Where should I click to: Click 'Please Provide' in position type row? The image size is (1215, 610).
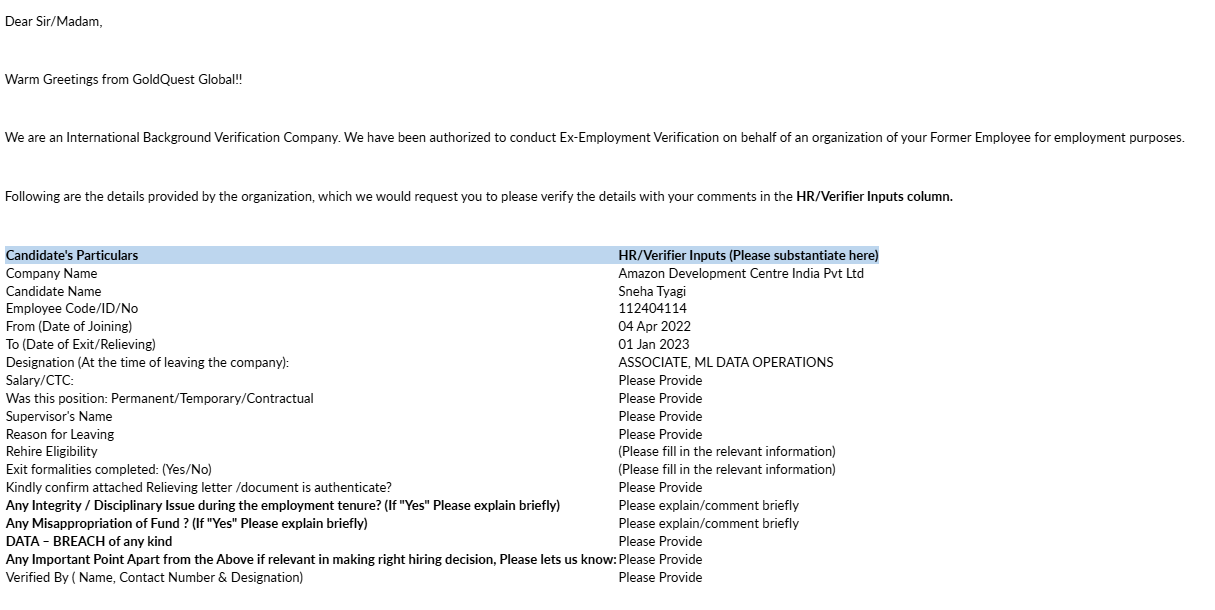click(660, 399)
